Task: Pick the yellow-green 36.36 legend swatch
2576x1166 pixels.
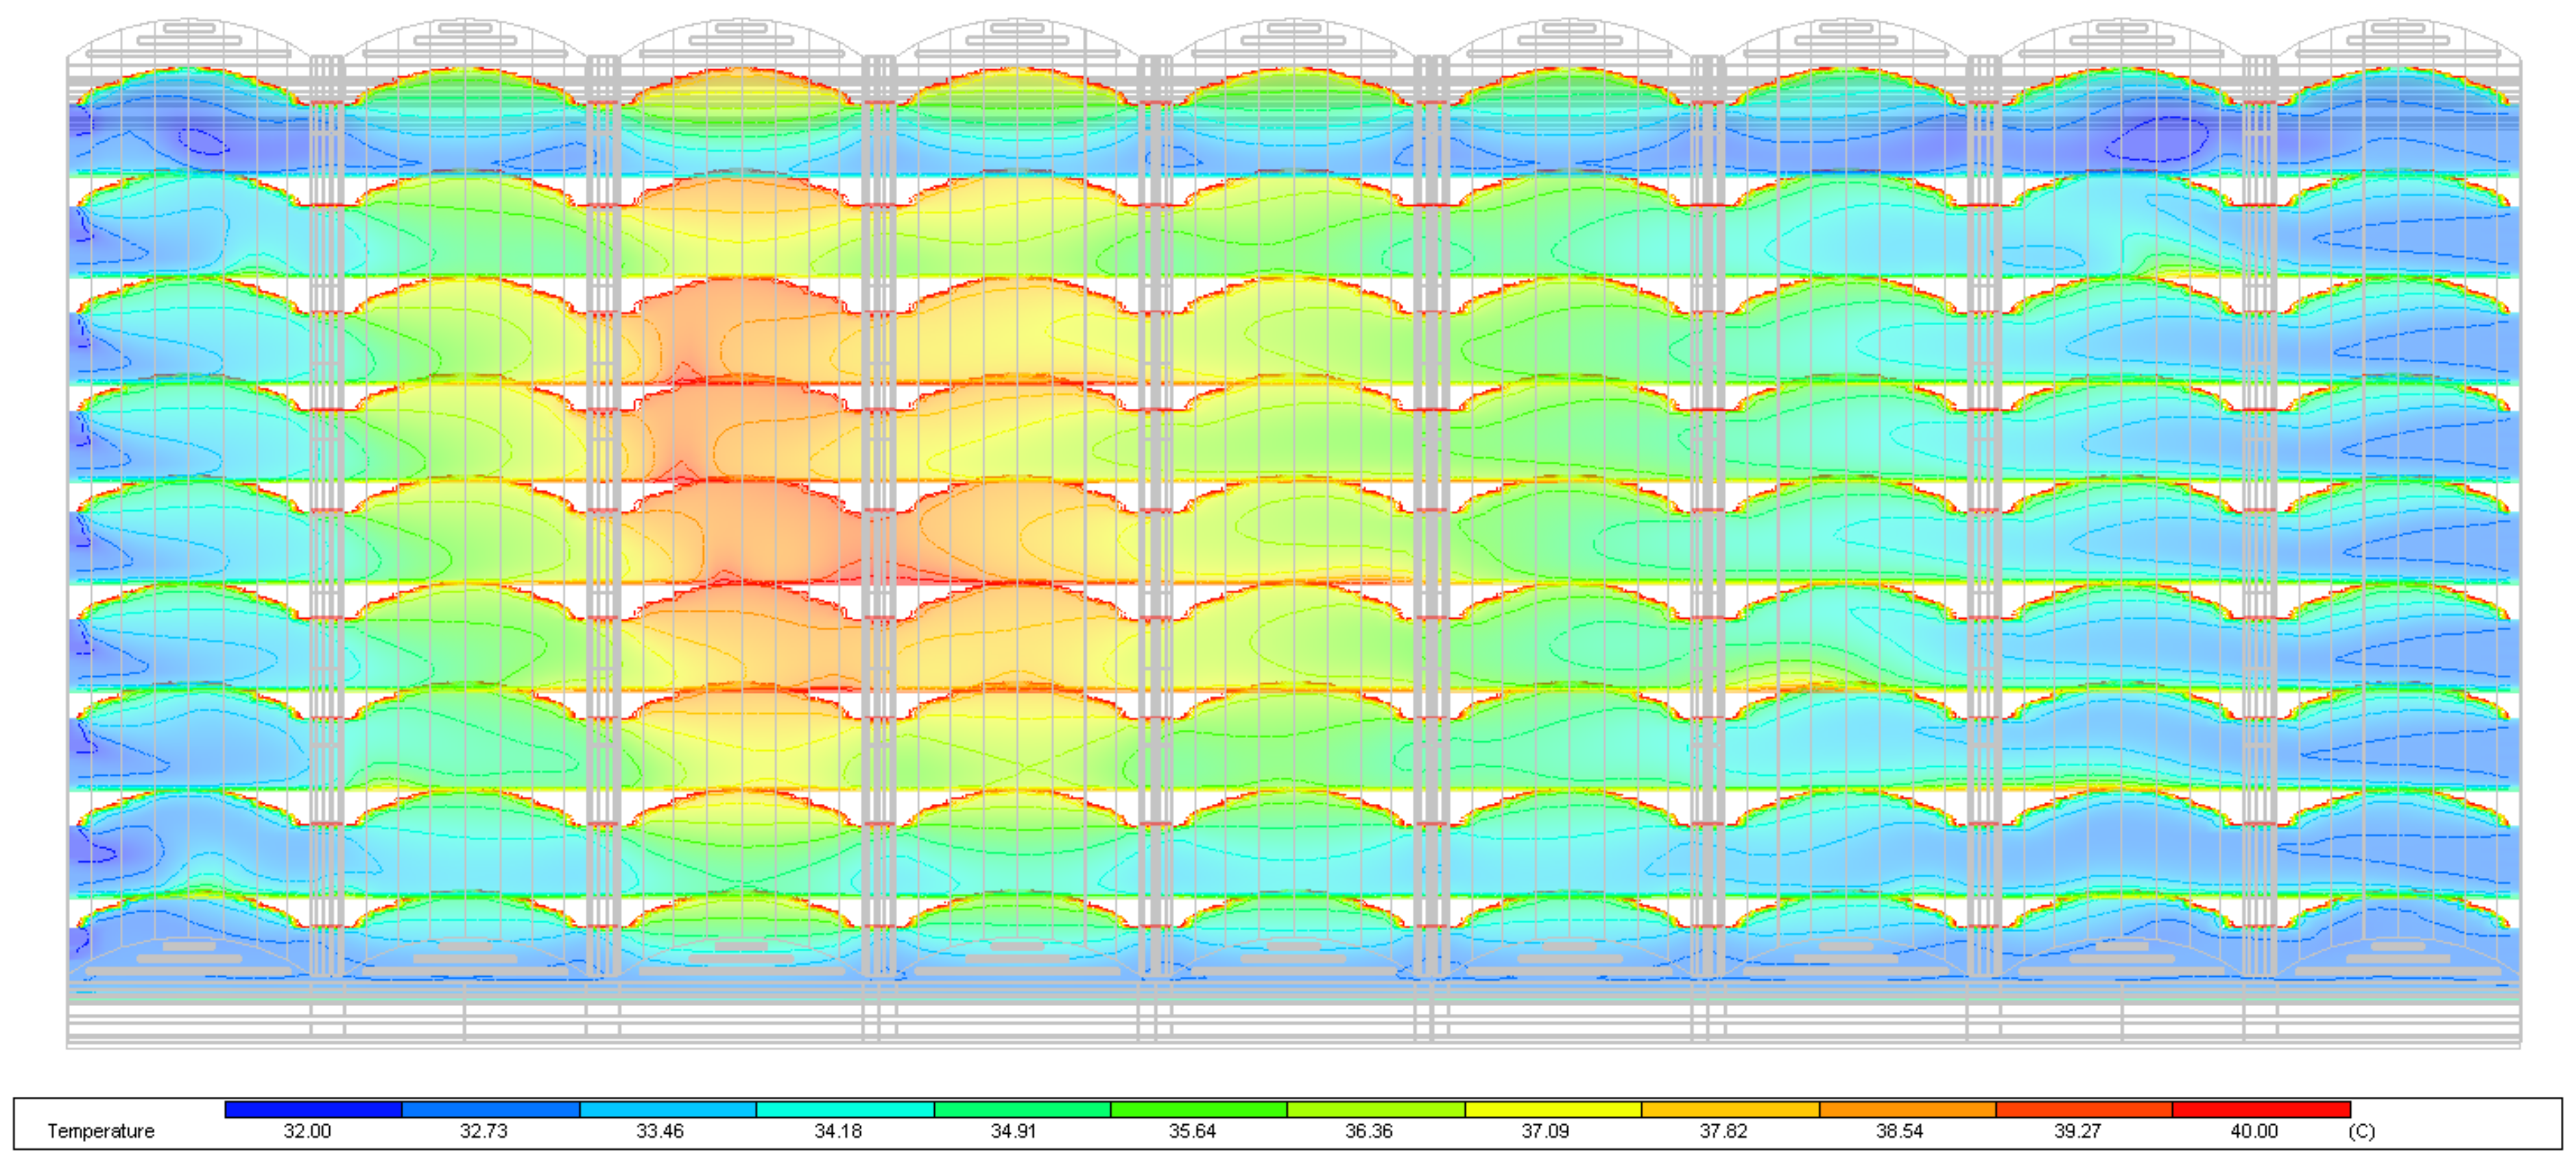Action: pyautogui.click(x=1375, y=1109)
